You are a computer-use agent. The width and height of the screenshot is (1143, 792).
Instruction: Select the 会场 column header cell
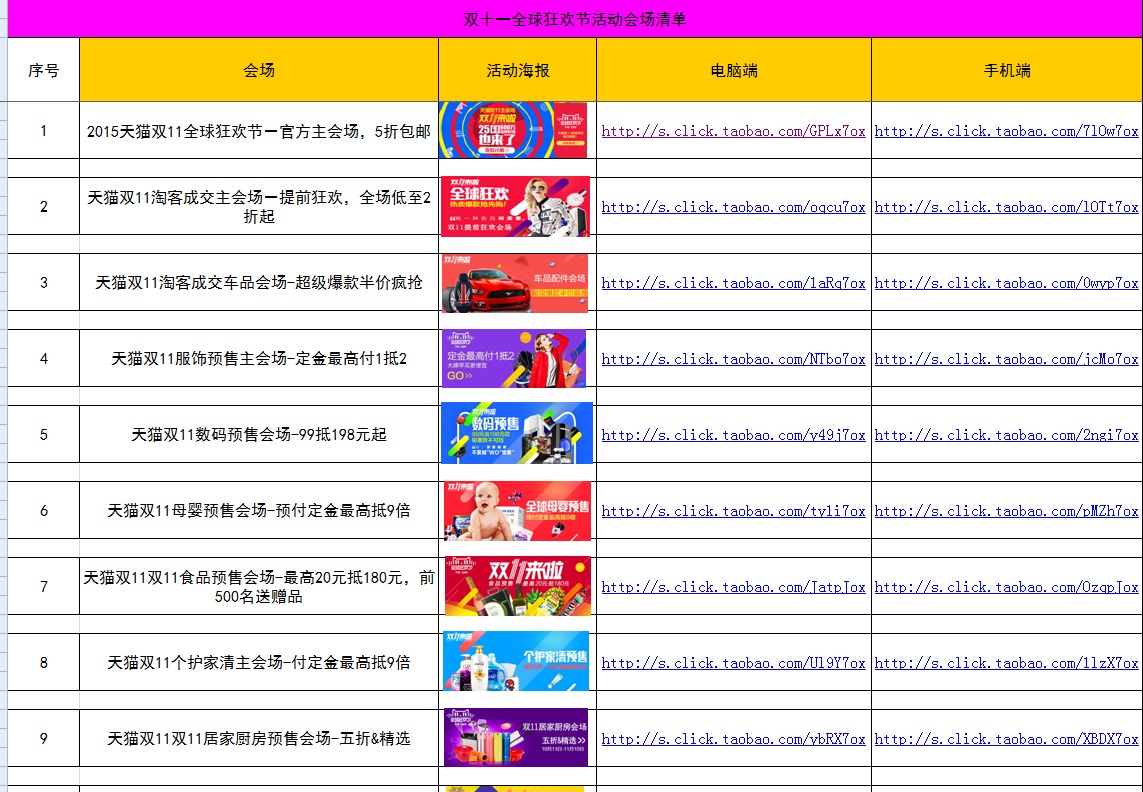[257, 70]
